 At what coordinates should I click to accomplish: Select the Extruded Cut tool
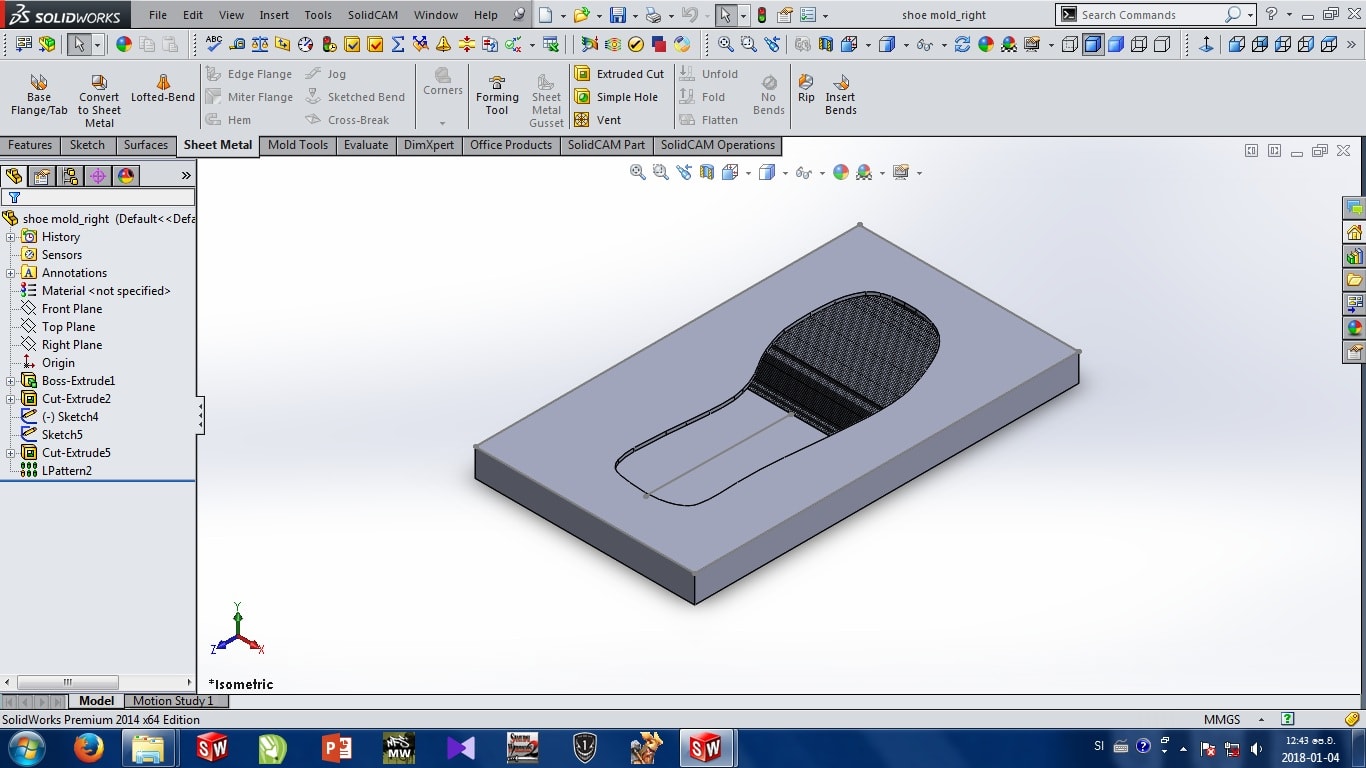(x=619, y=74)
